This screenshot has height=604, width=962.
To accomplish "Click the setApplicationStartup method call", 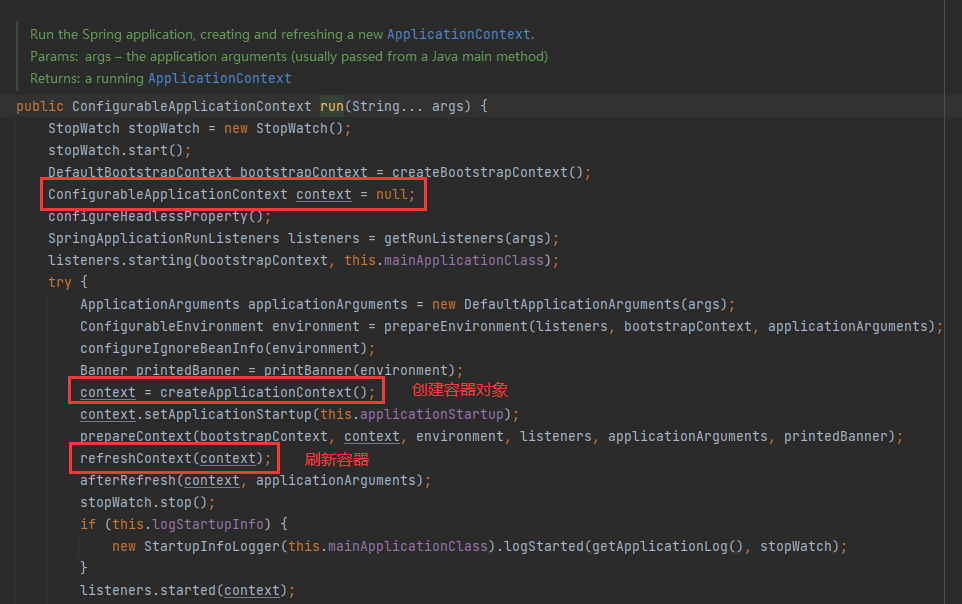I will click(228, 414).
